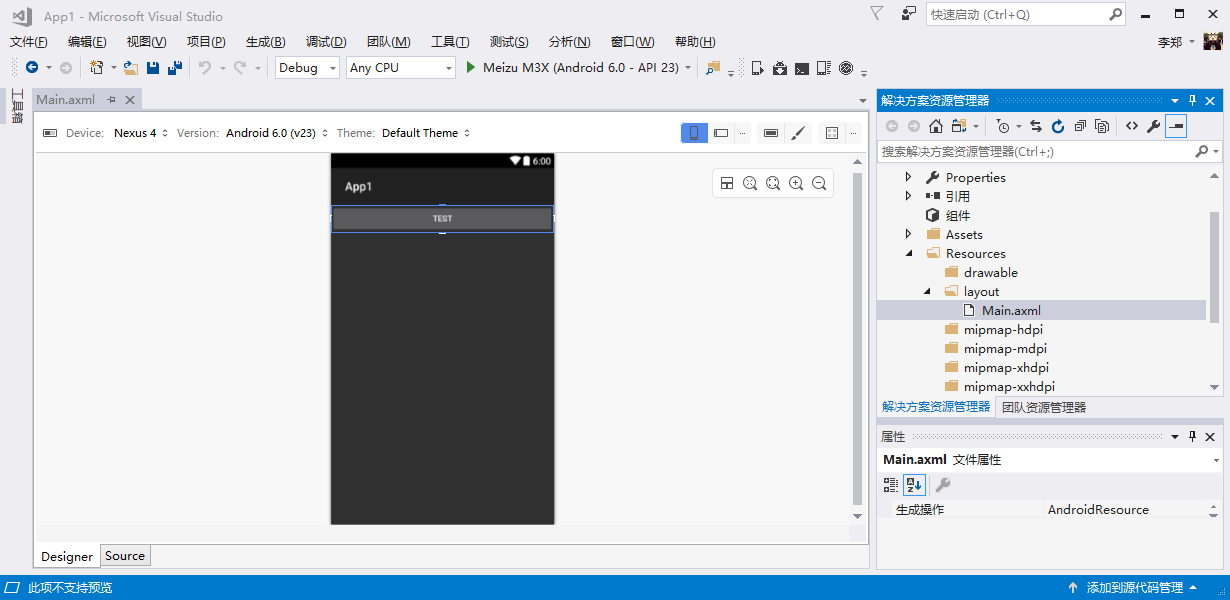
Task: Collapse the Resources folder
Action: 909,253
